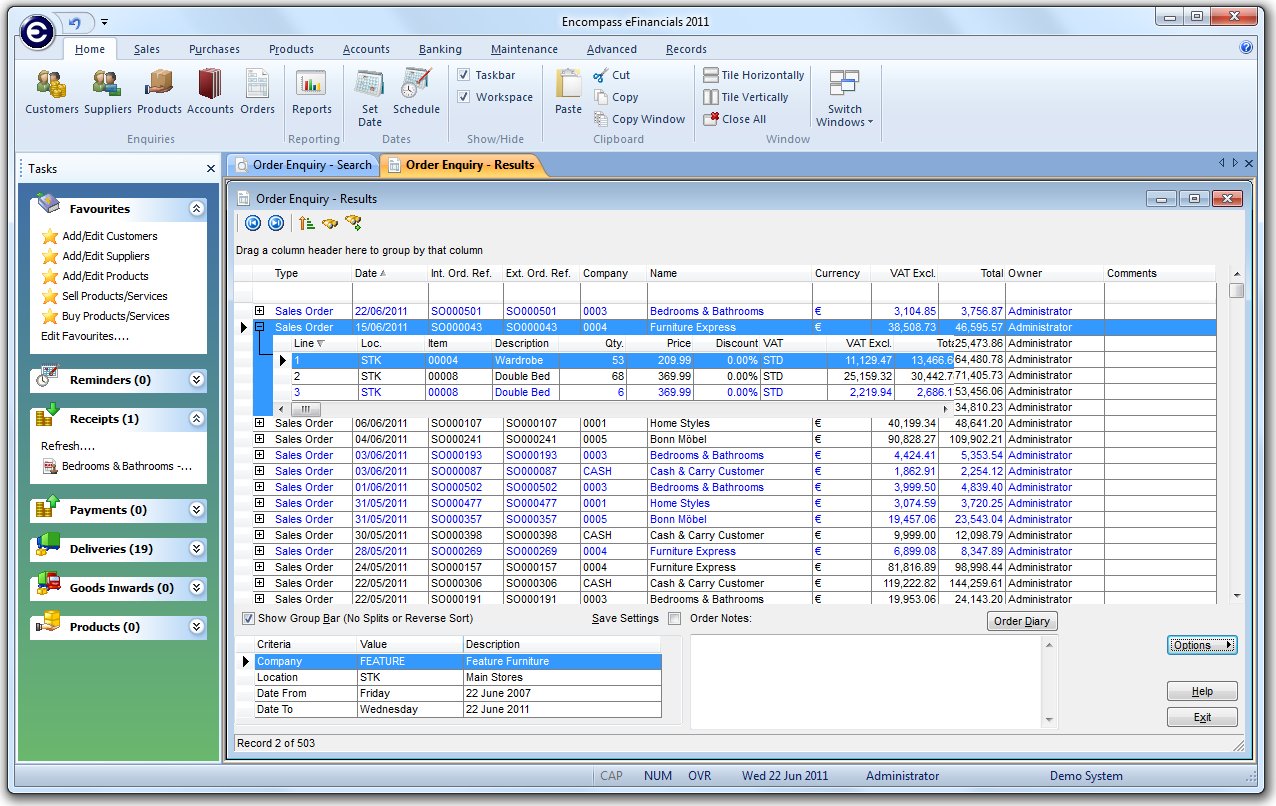This screenshot has width=1276, height=806.
Task: Click the help question mark icon
Action: [1246, 47]
